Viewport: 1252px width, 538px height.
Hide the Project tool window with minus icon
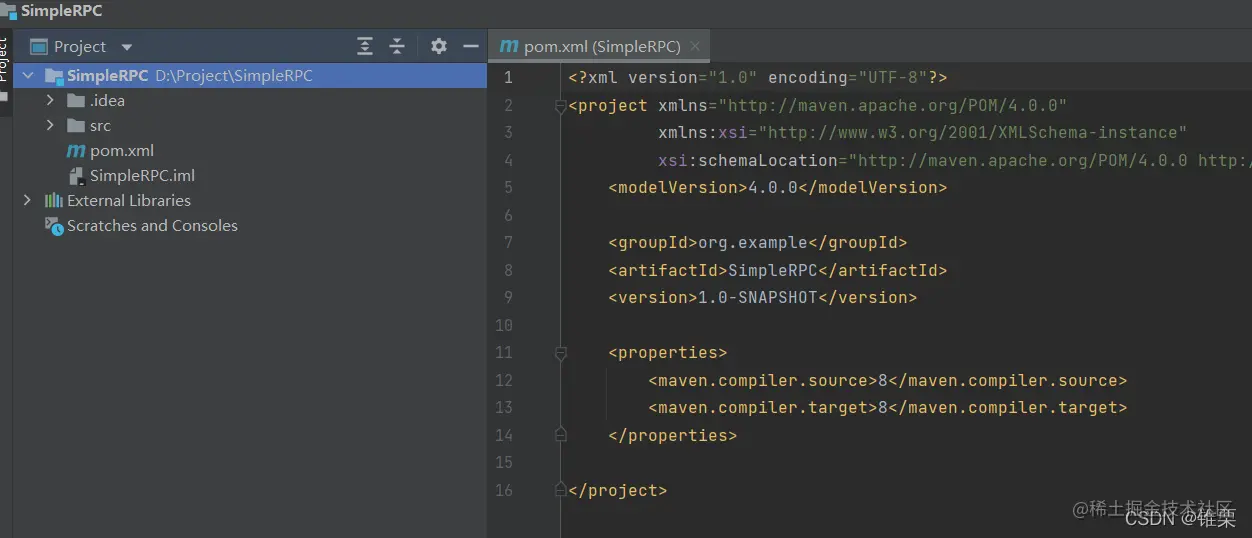[471, 46]
